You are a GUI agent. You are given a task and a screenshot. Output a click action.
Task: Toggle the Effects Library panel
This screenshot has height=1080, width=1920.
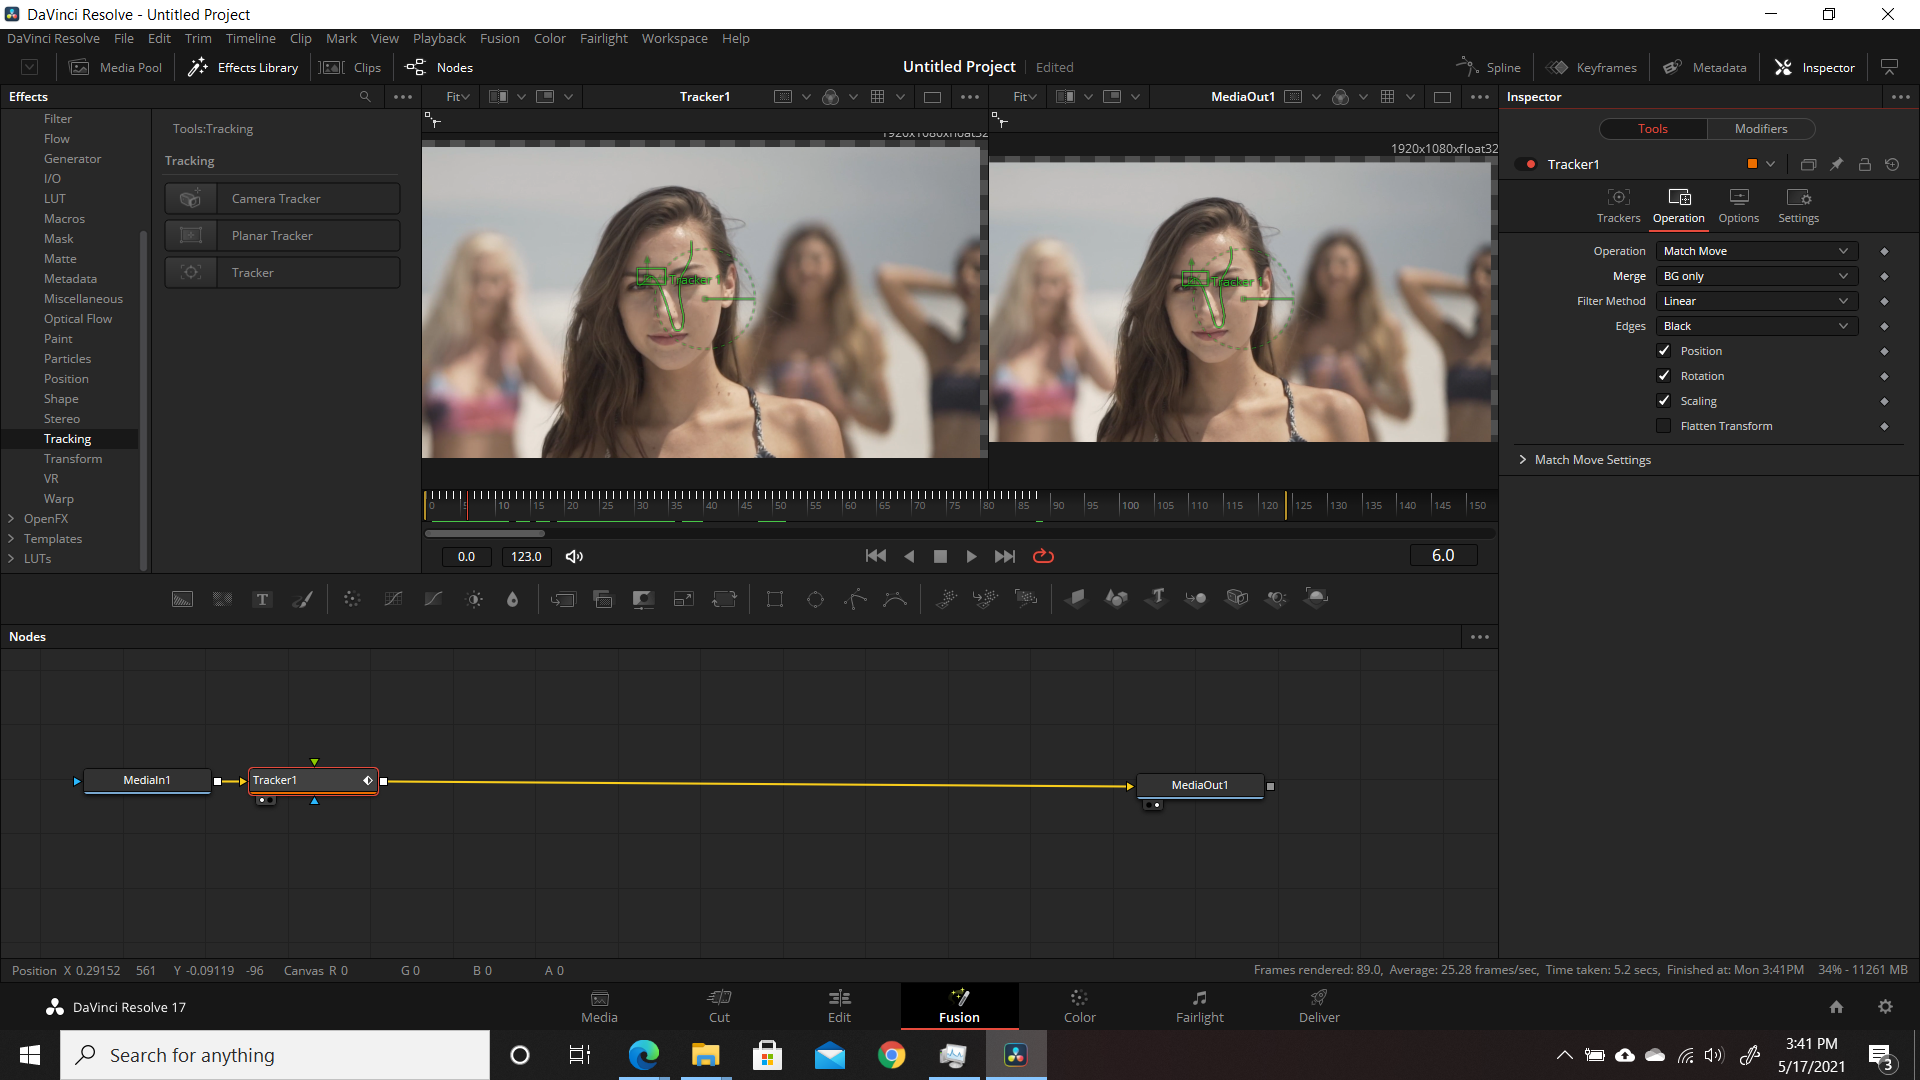click(x=243, y=67)
